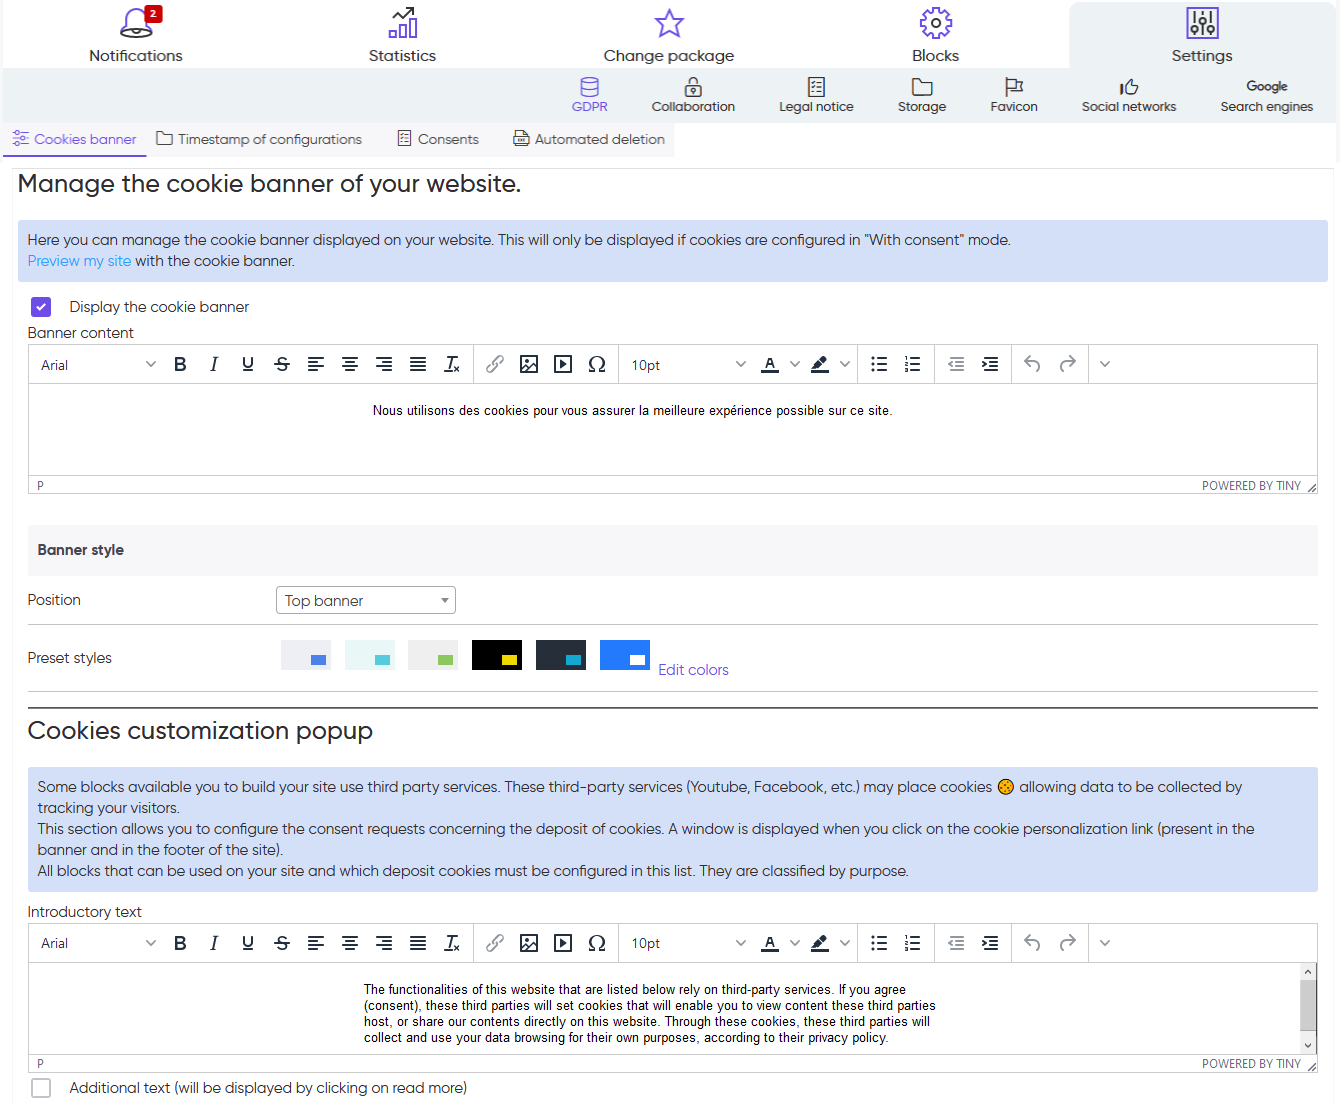Apply italic in Banner content editor

[214, 364]
